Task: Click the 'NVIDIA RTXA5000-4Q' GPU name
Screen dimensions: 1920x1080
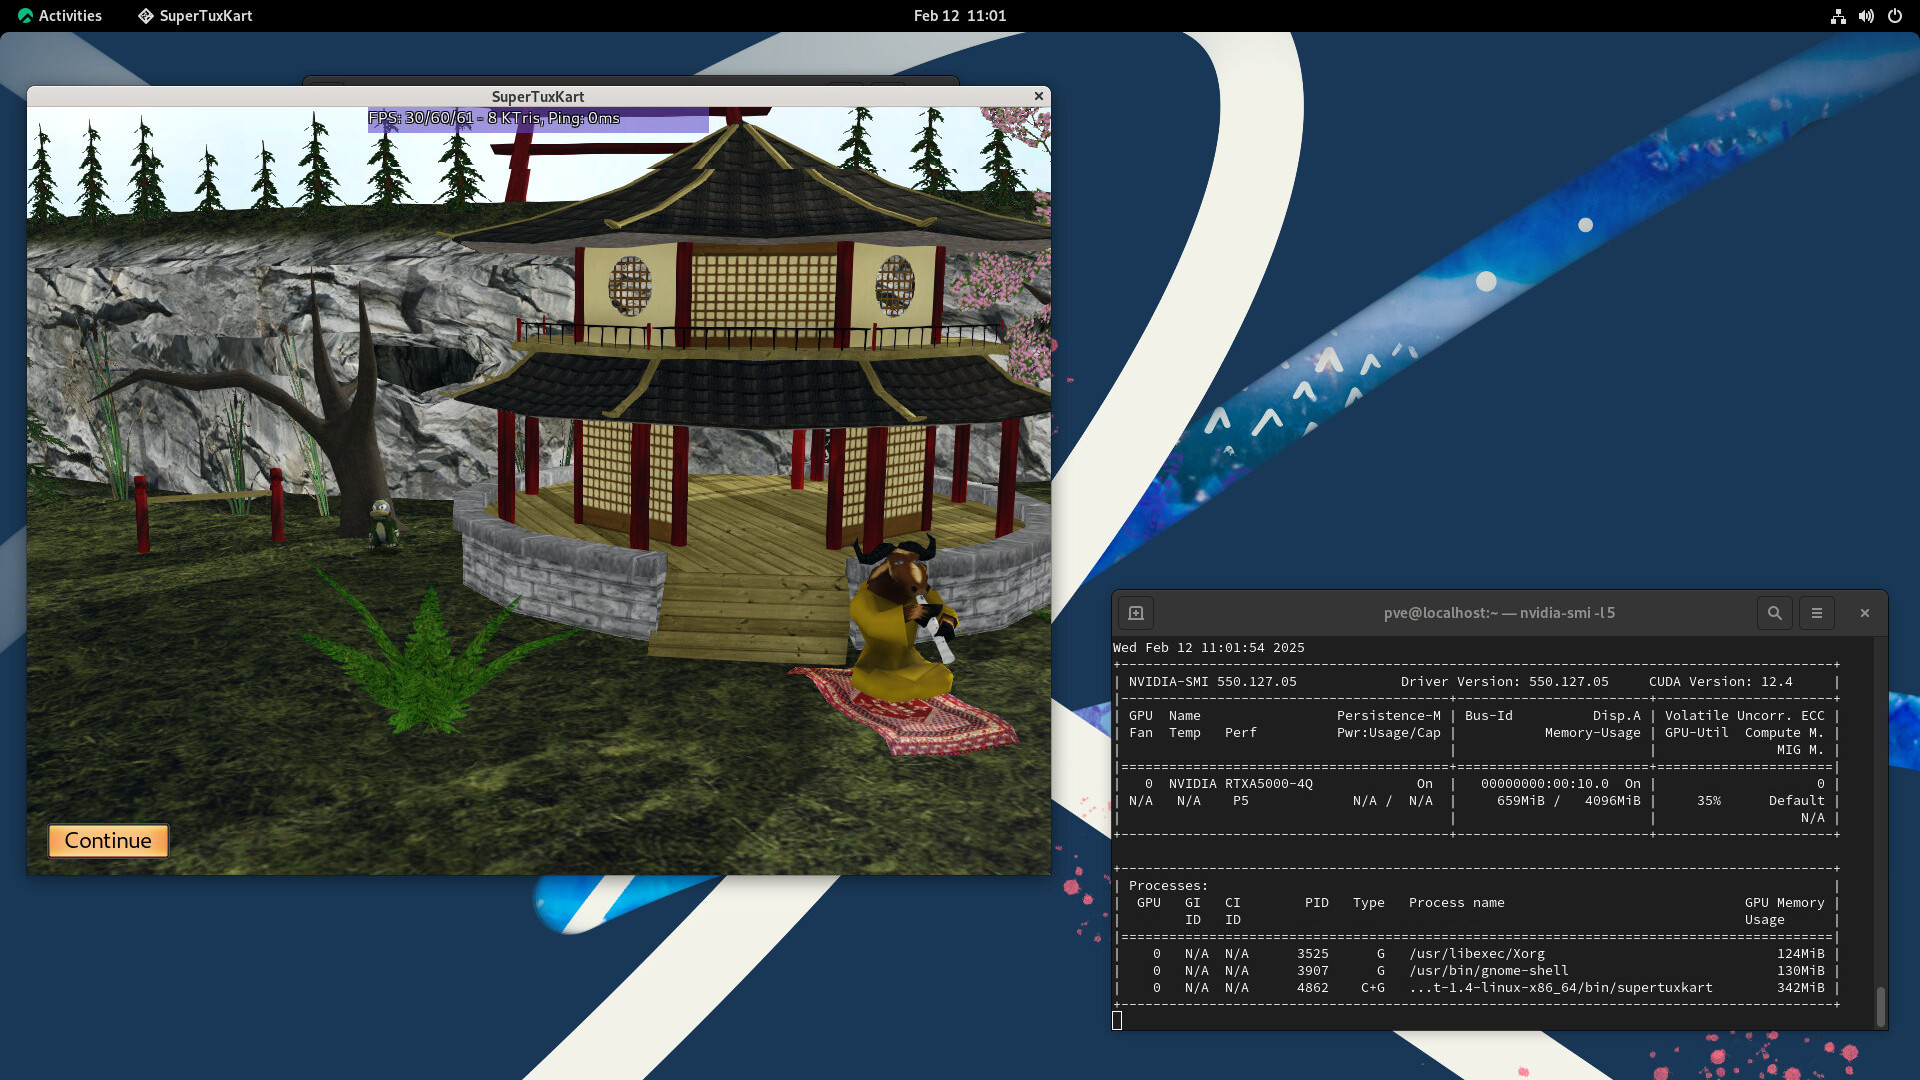Action: coord(1241,784)
